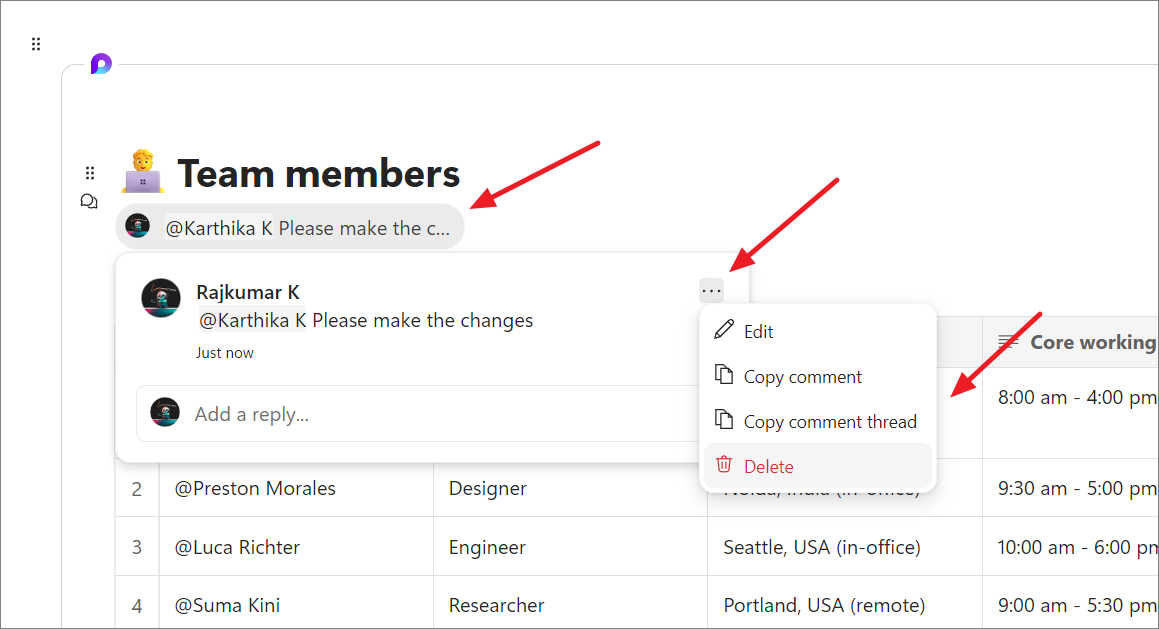Click the avatar in the collapsed comment pill
The height and width of the screenshot is (629, 1159).
(138, 226)
